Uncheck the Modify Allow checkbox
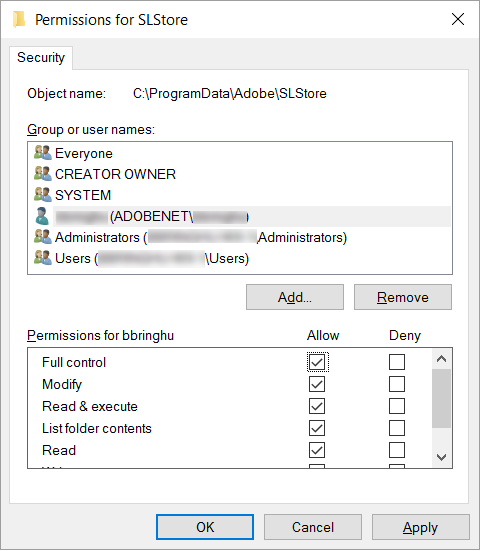Viewport: 481px width, 551px height. [317, 384]
